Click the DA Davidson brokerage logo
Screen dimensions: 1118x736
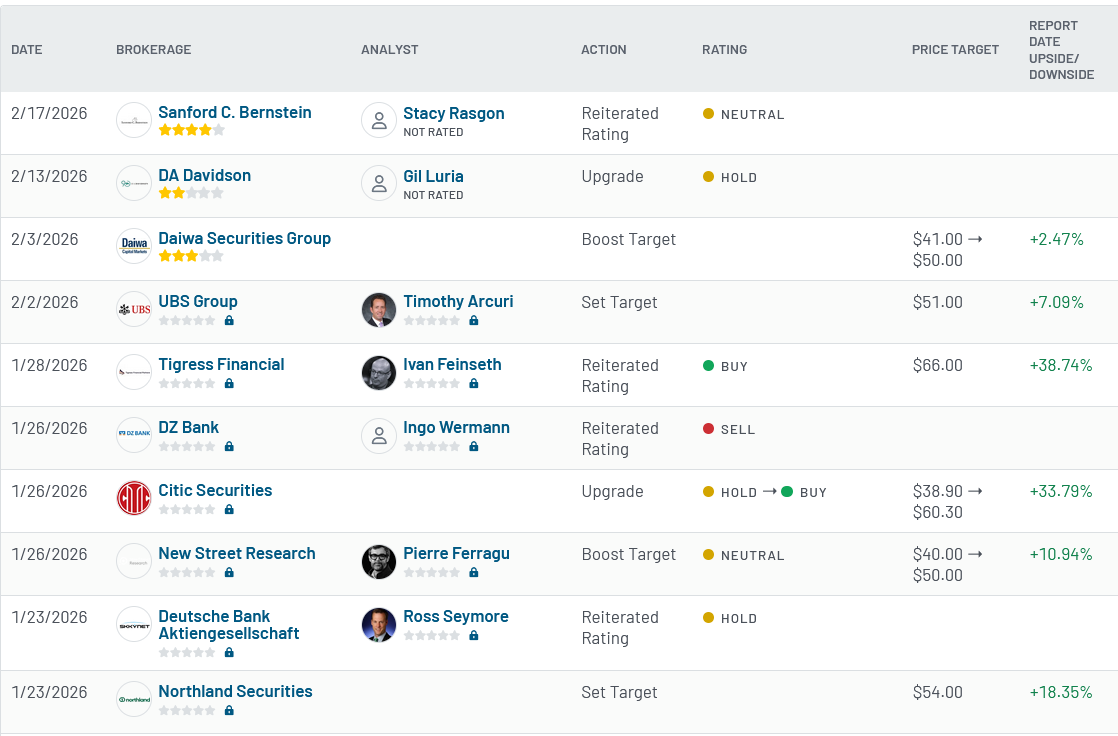pos(134,183)
